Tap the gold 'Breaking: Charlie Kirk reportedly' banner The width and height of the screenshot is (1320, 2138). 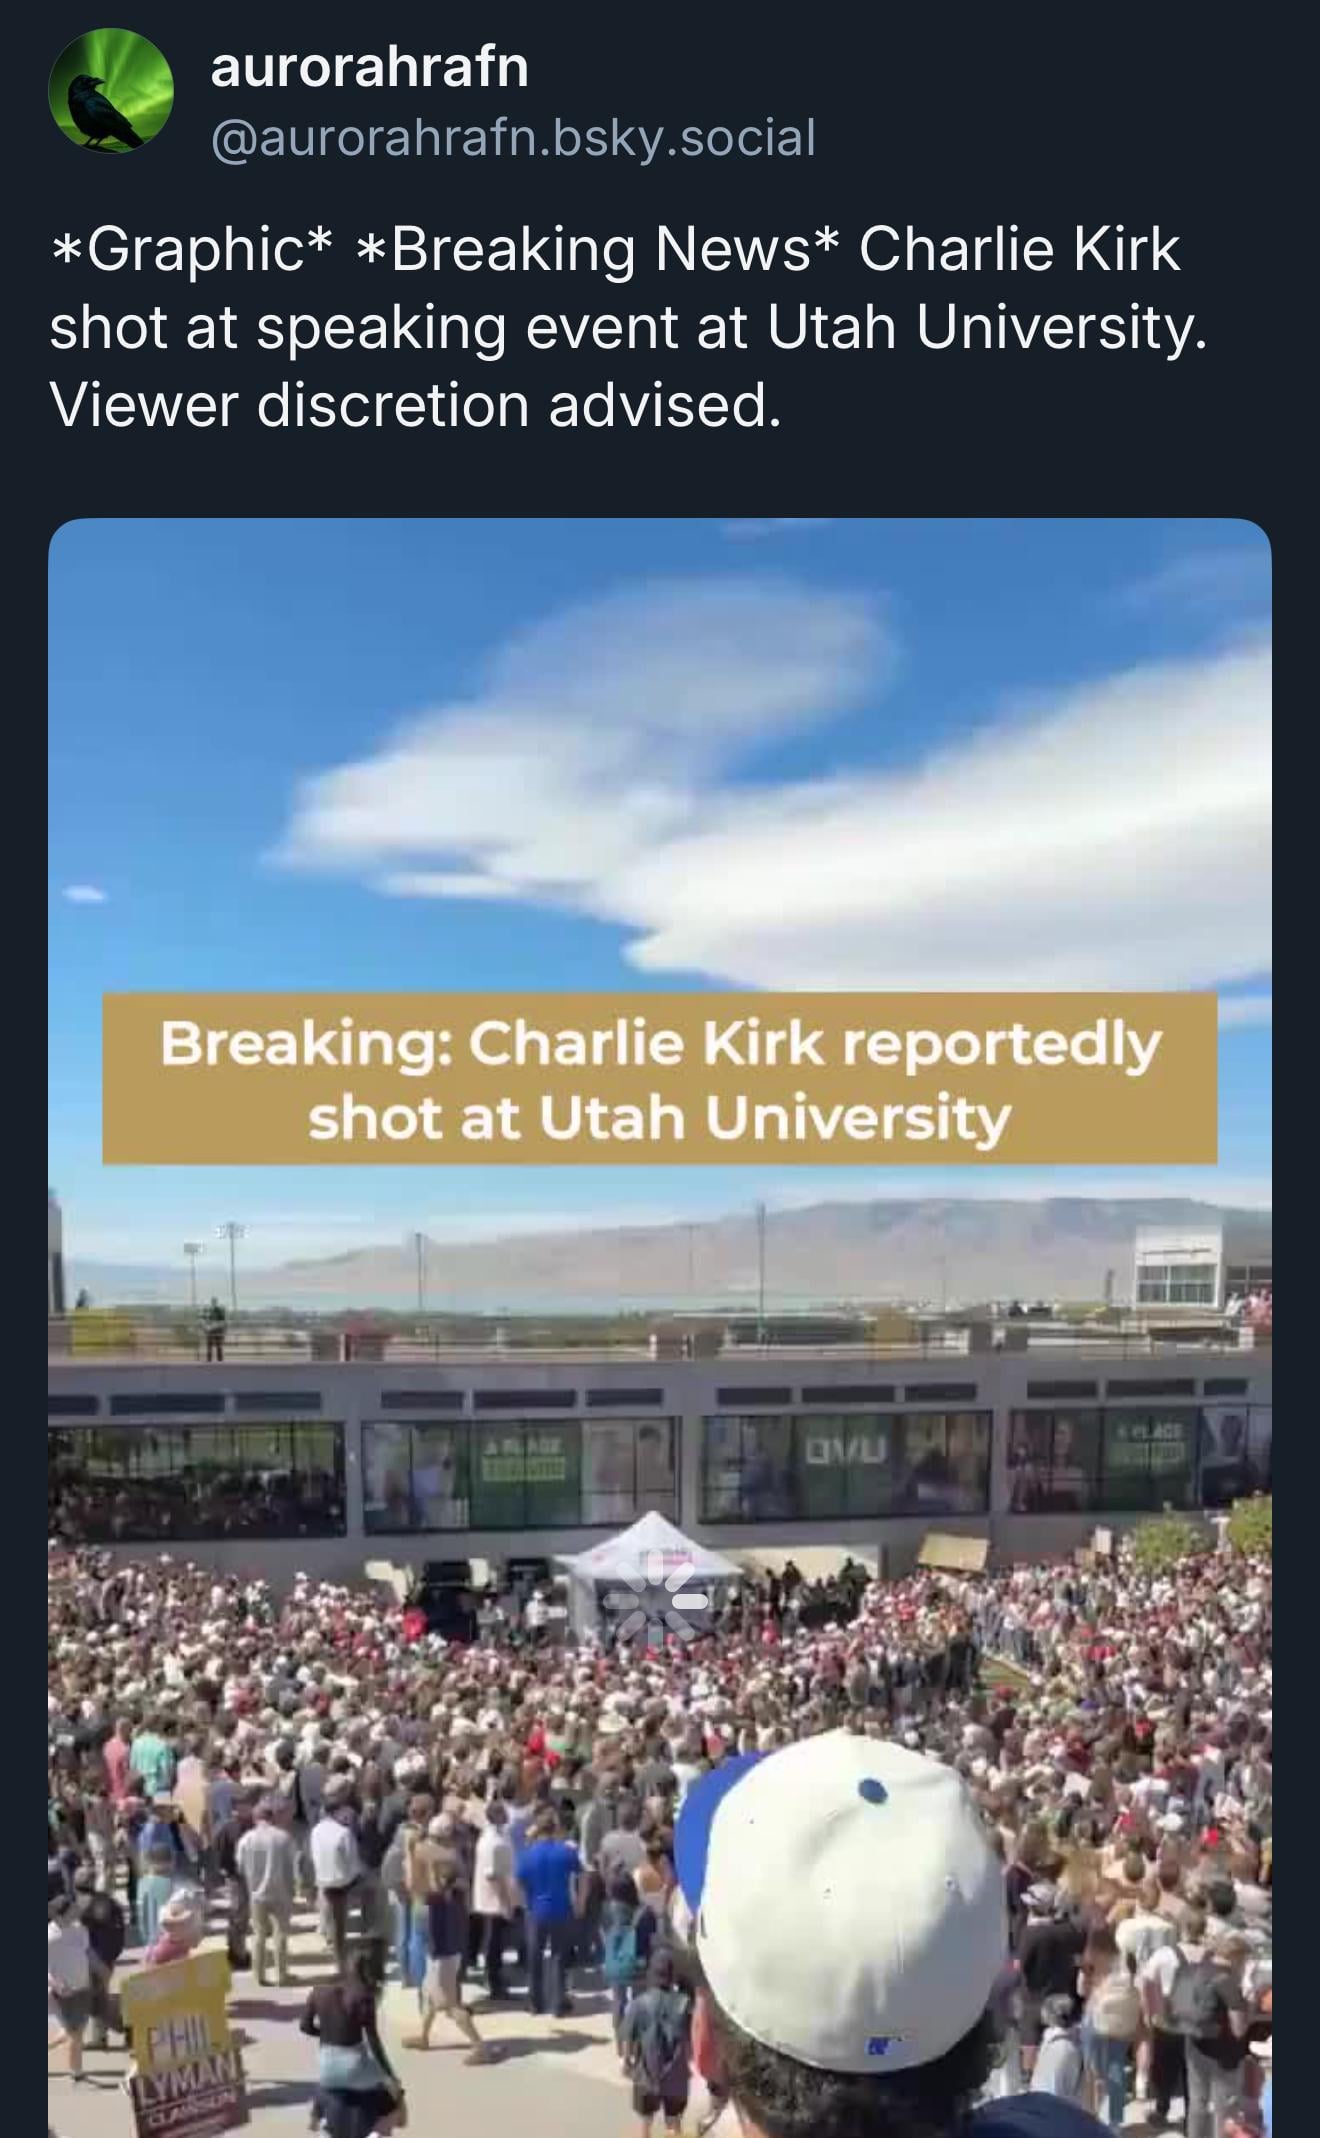[660, 1078]
